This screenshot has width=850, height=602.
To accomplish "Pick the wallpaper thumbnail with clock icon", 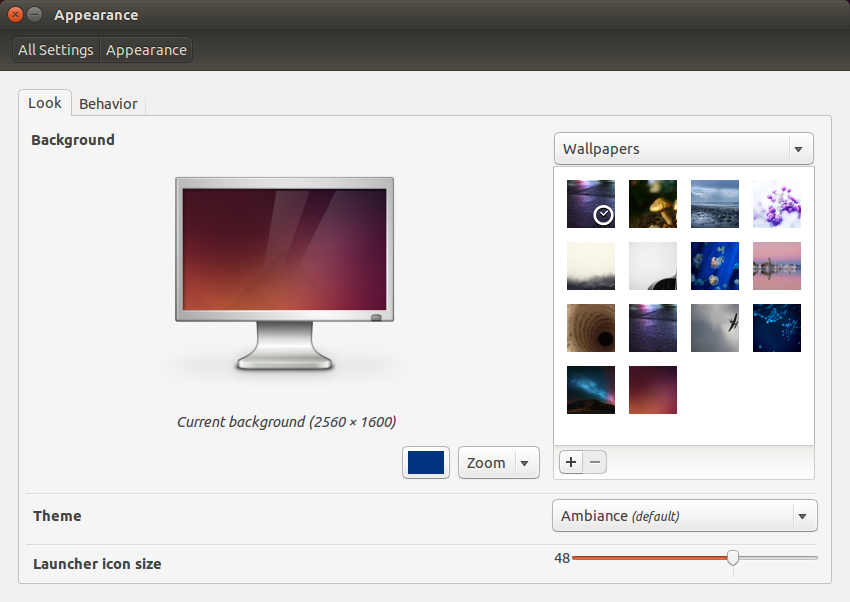I will click(x=591, y=204).
